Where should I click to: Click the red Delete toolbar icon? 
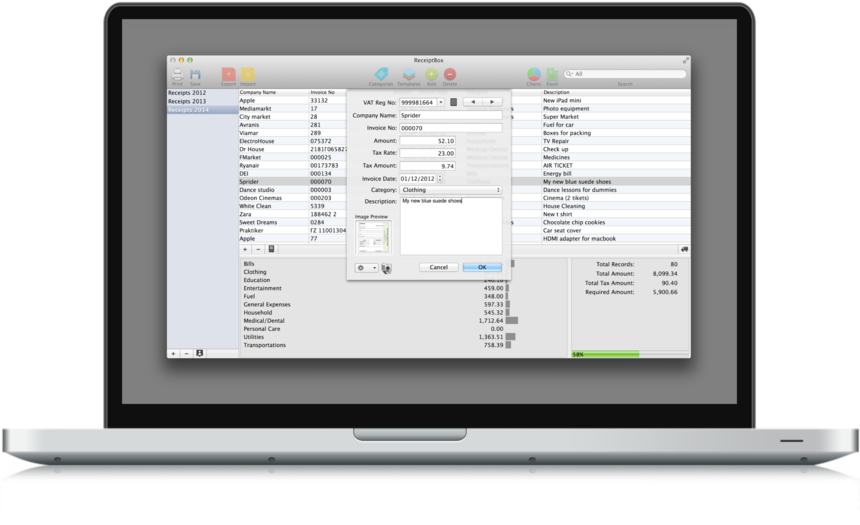pos(450,74)
